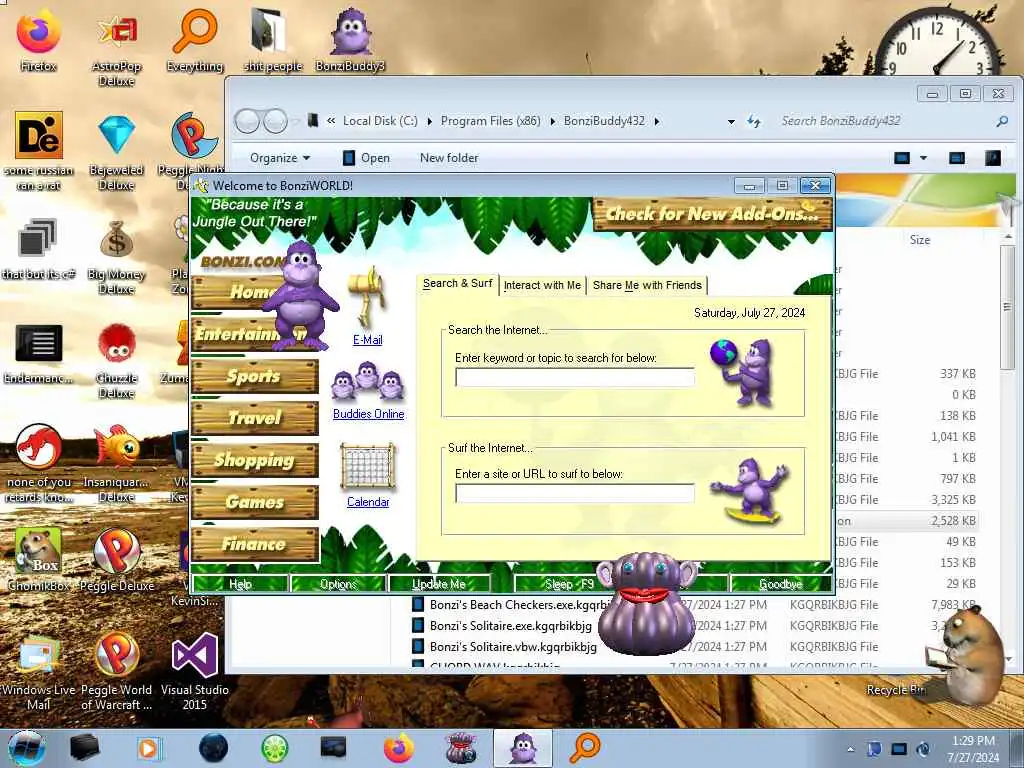Open the Games section in BonziWORLD
This screenshot has height=768, width=1024.
pyautogui.click(x=255, y=502)
